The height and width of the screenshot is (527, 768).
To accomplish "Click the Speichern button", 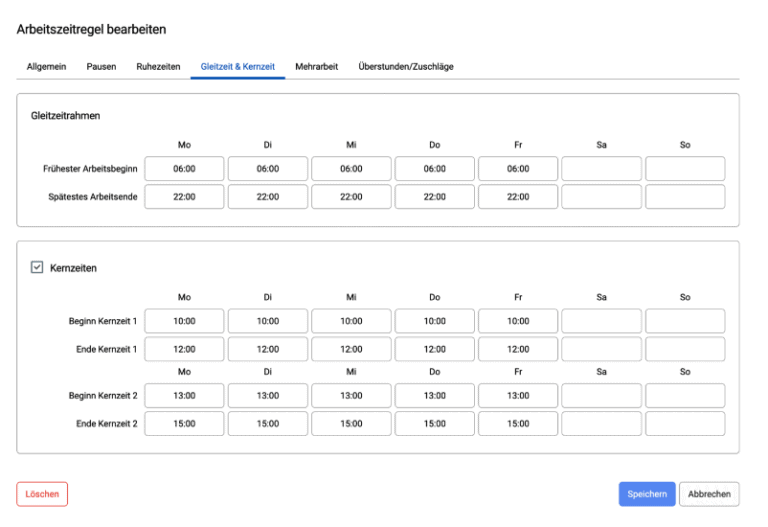I will [x=647, y=494].
